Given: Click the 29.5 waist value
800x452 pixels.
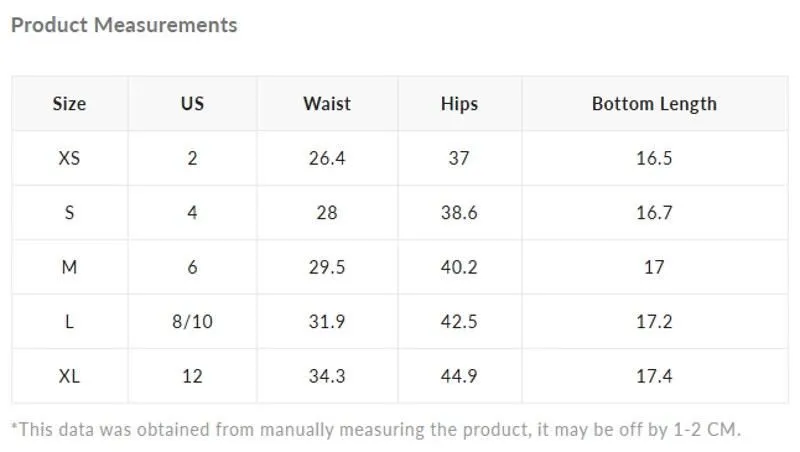Looking at the screenshot, I should tap(327, 267).
